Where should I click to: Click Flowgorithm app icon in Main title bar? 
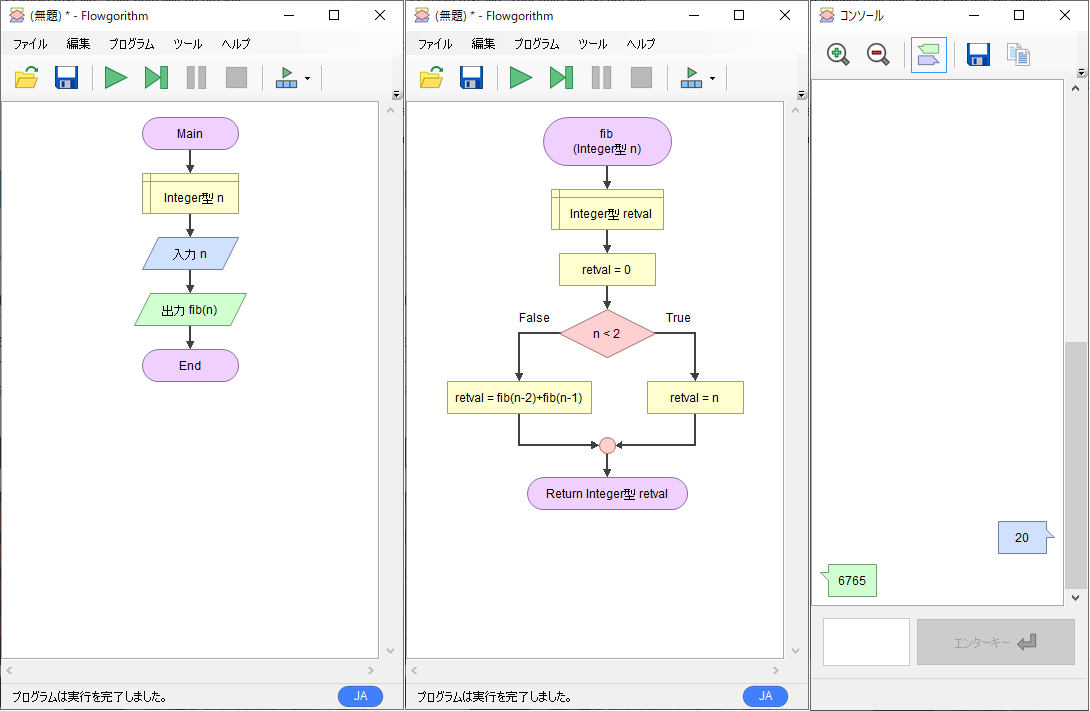pyautogui.click(x=17, y=15)
